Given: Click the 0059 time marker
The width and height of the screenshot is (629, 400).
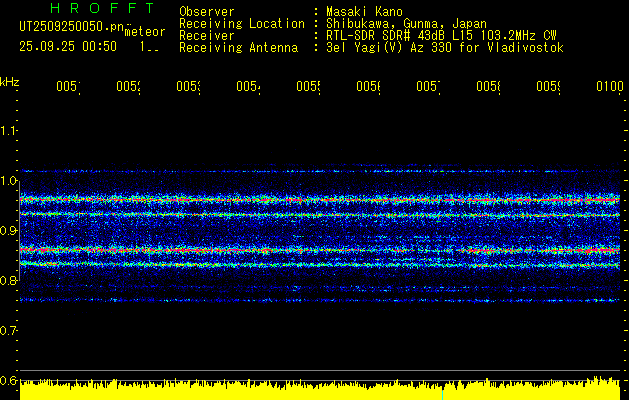Looking at the screenshot, I should (x=548, y=87).
